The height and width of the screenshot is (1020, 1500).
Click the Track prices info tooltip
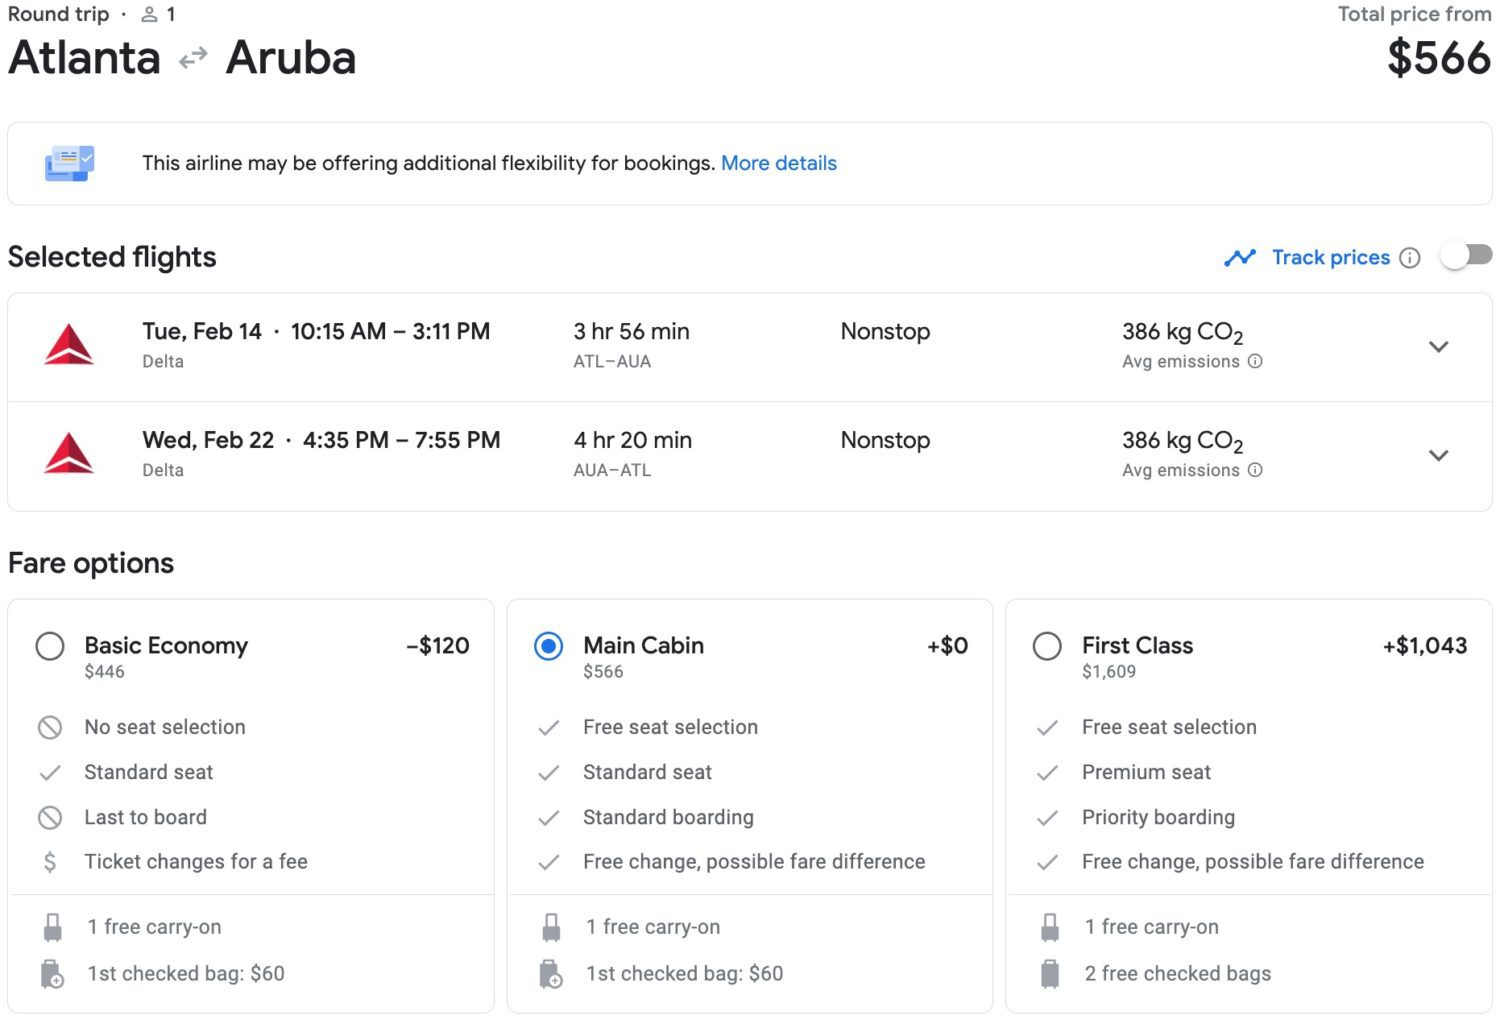(1410, 257)
